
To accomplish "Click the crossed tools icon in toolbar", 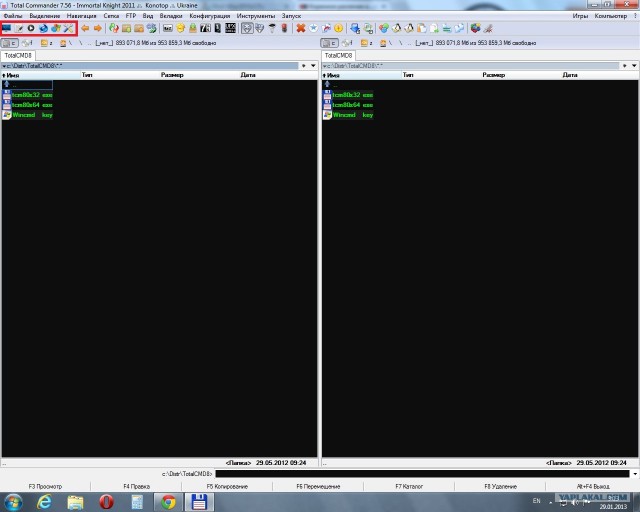I will tap(69, 28).
